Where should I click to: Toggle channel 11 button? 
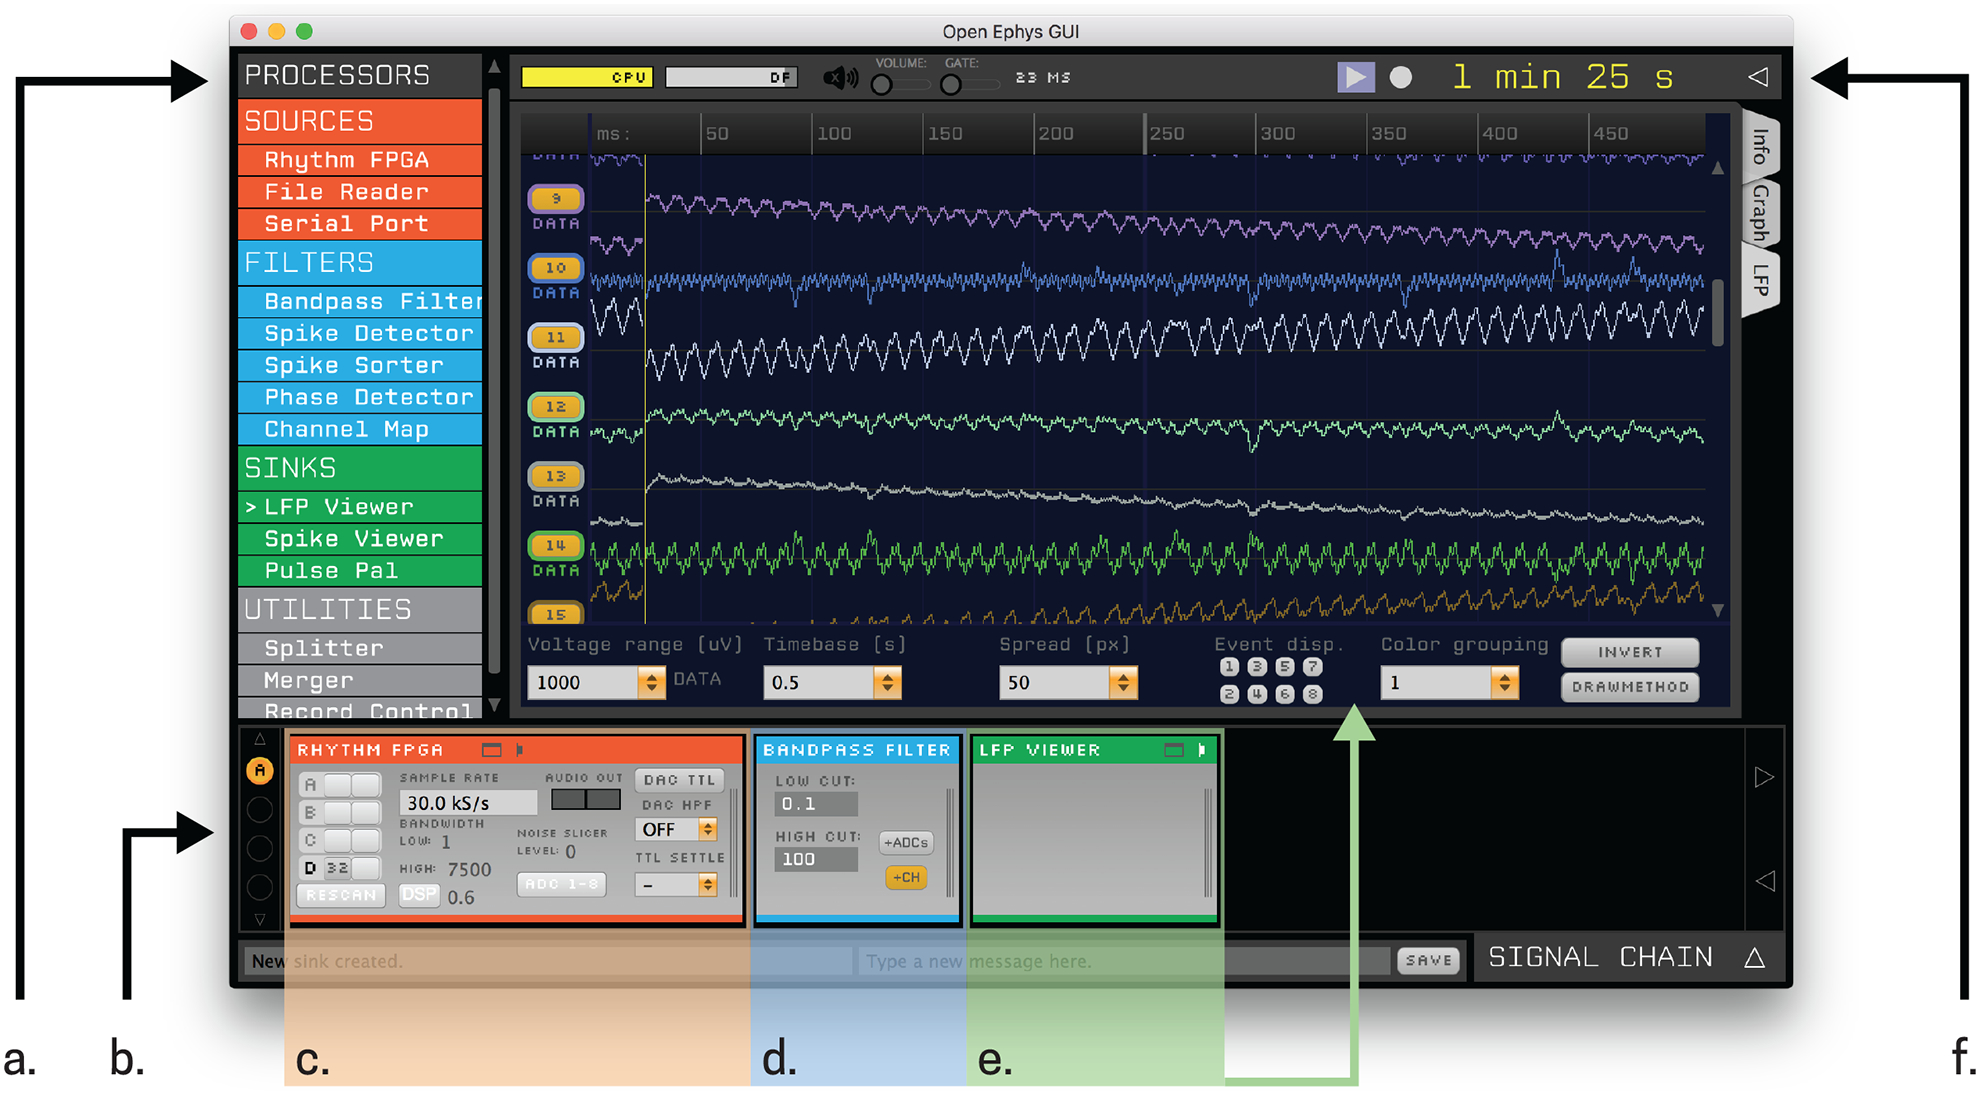tap(556, 337)
